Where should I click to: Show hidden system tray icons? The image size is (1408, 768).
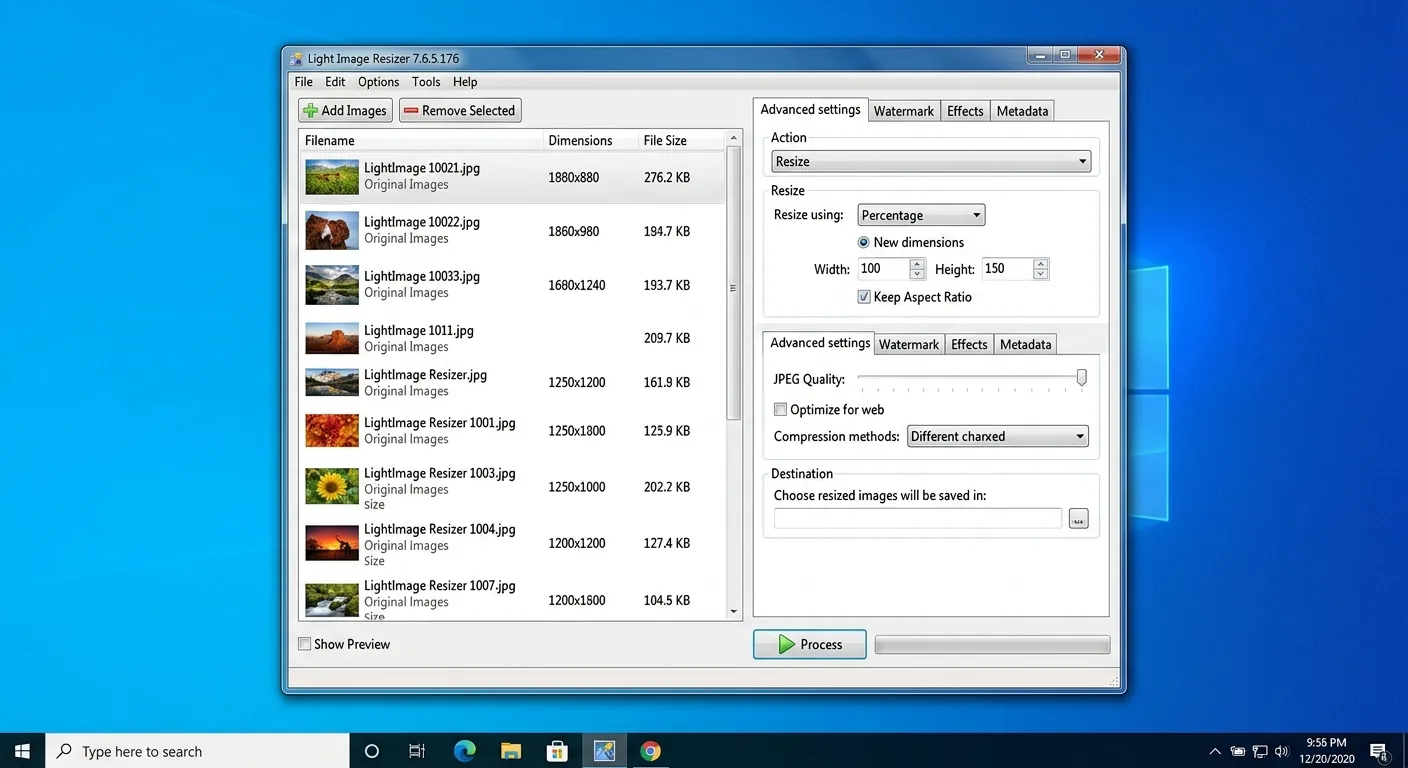(x=1215, y=751)
